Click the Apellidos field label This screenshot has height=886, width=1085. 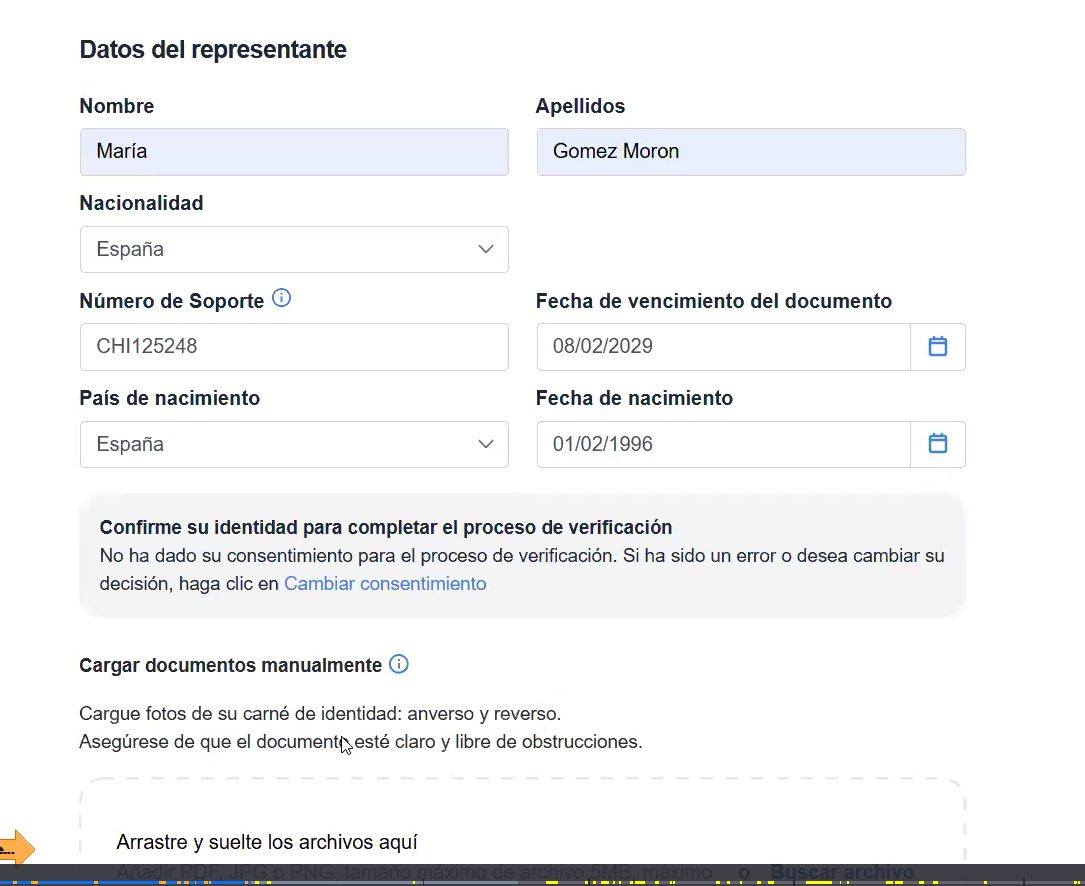(580, 106)
